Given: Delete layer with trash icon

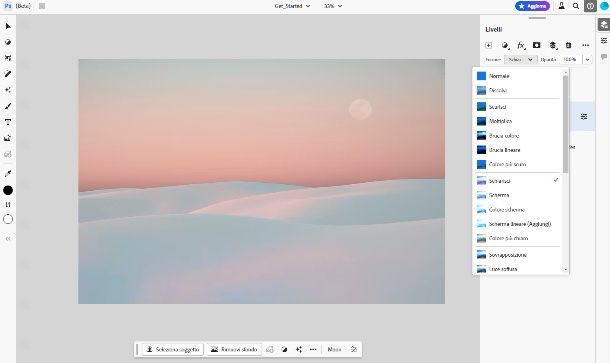Looking at the screenshot, I should tap(568, 46).
